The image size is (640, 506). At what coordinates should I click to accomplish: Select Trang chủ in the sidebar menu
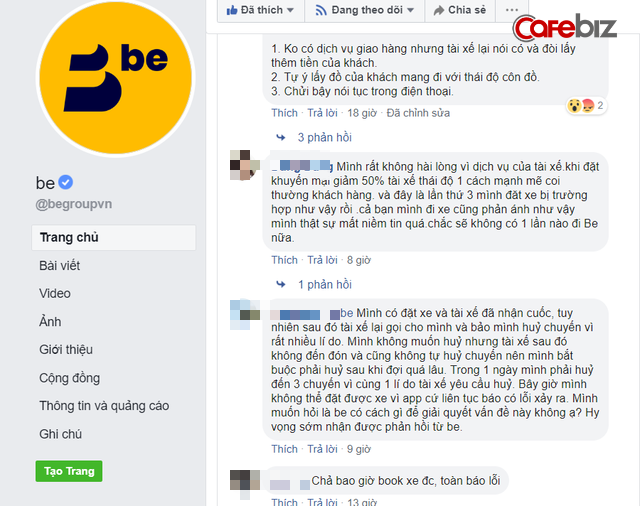coord(113,237)
